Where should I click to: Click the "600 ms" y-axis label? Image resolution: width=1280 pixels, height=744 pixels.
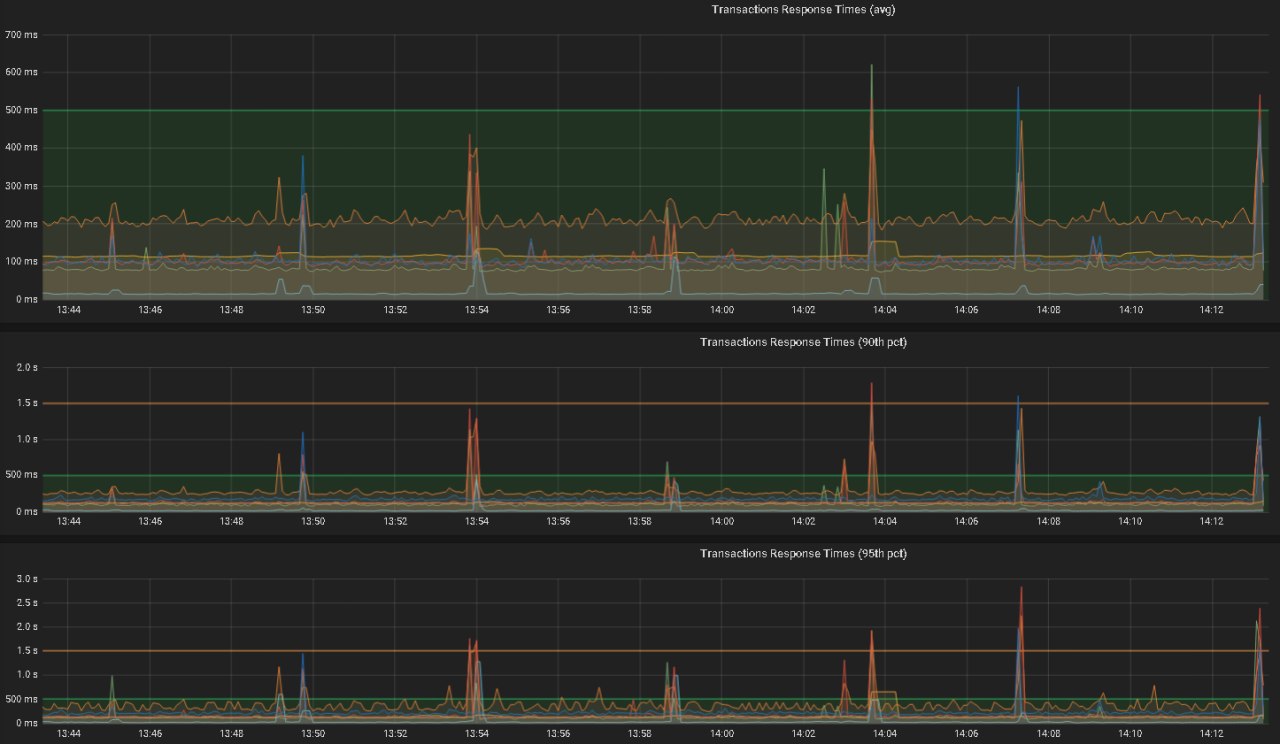coord(21,72)
